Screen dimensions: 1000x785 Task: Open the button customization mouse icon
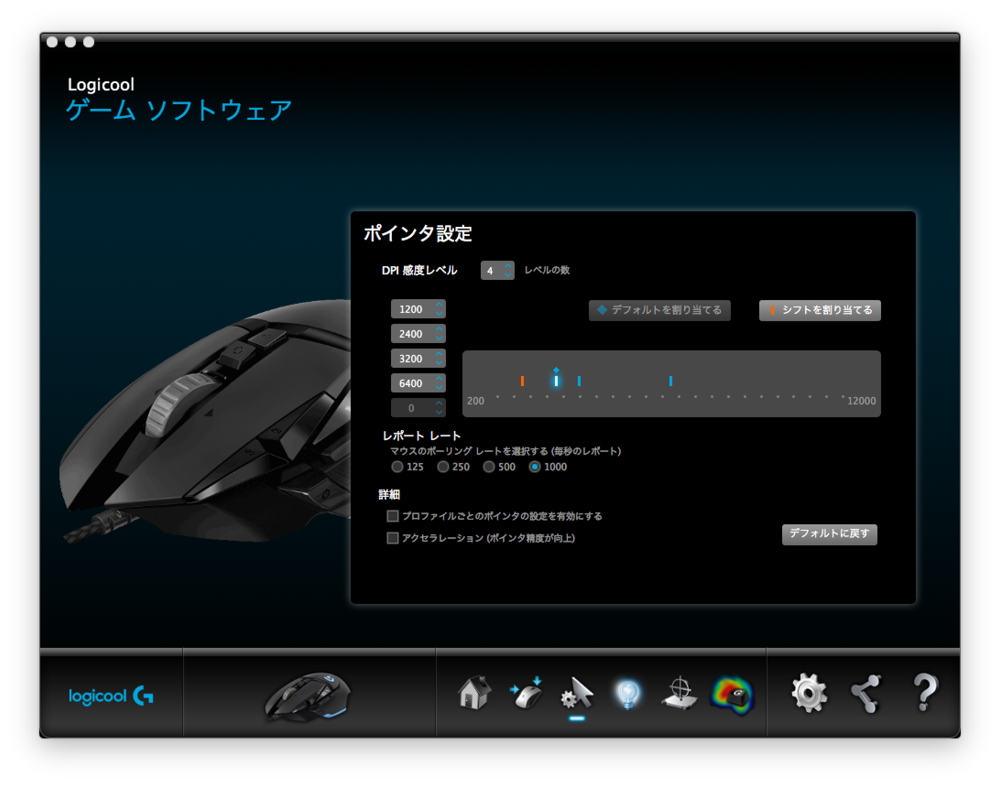tap(526, 693)
